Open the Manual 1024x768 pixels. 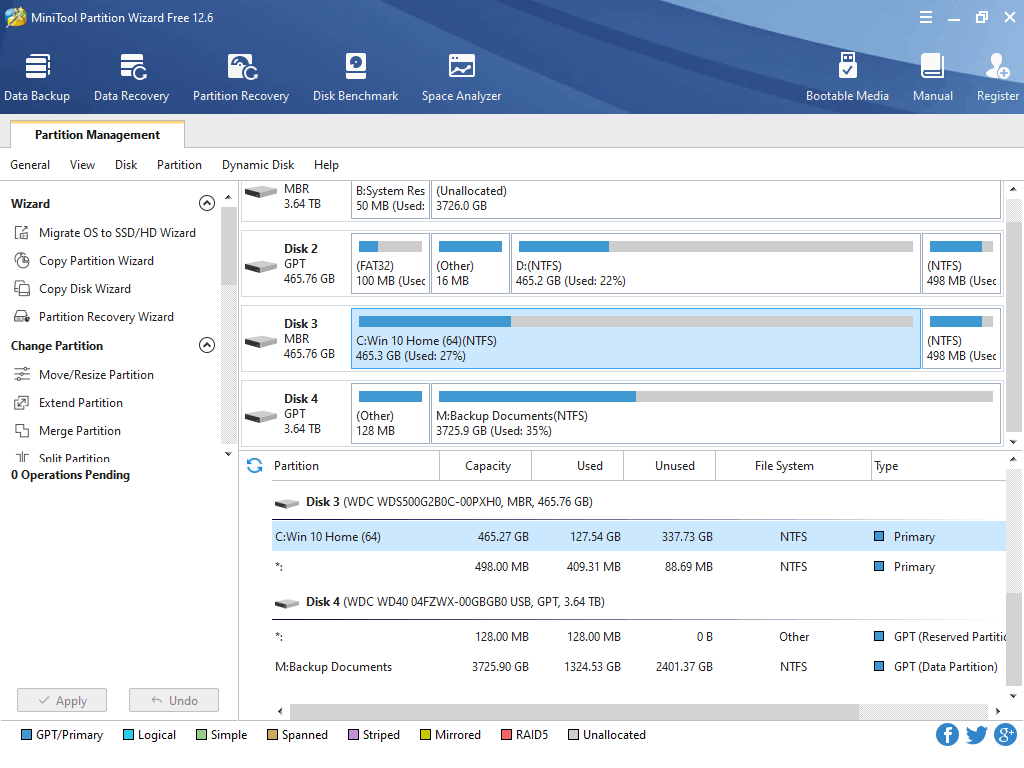tap(932, 78)
